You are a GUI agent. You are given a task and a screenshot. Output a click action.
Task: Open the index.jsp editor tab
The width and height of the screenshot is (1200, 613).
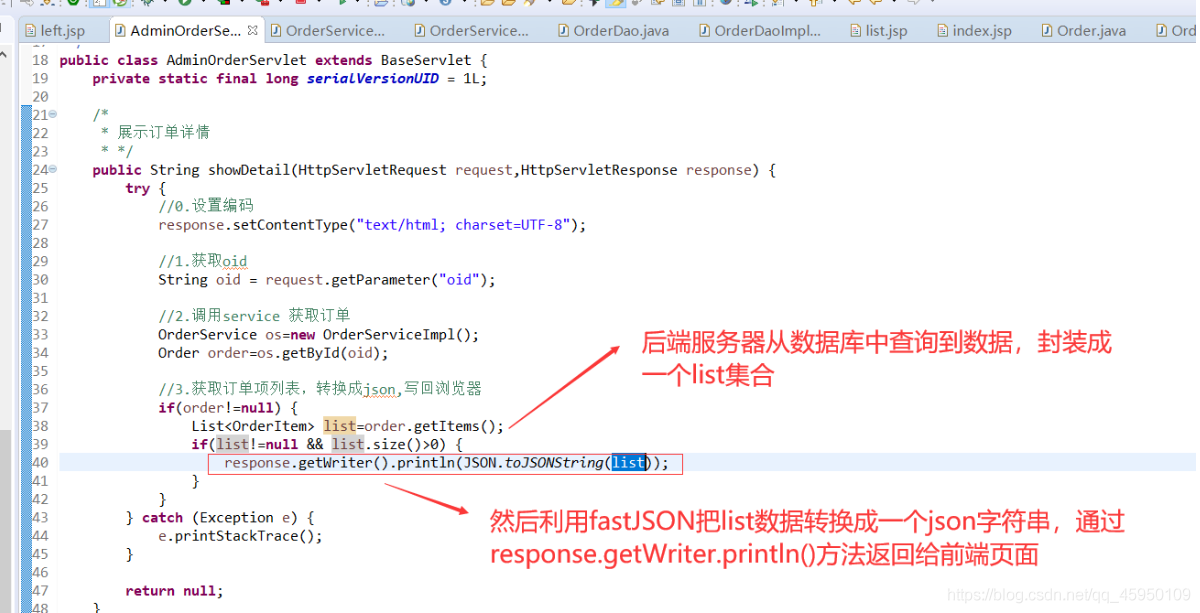(973, 30)
